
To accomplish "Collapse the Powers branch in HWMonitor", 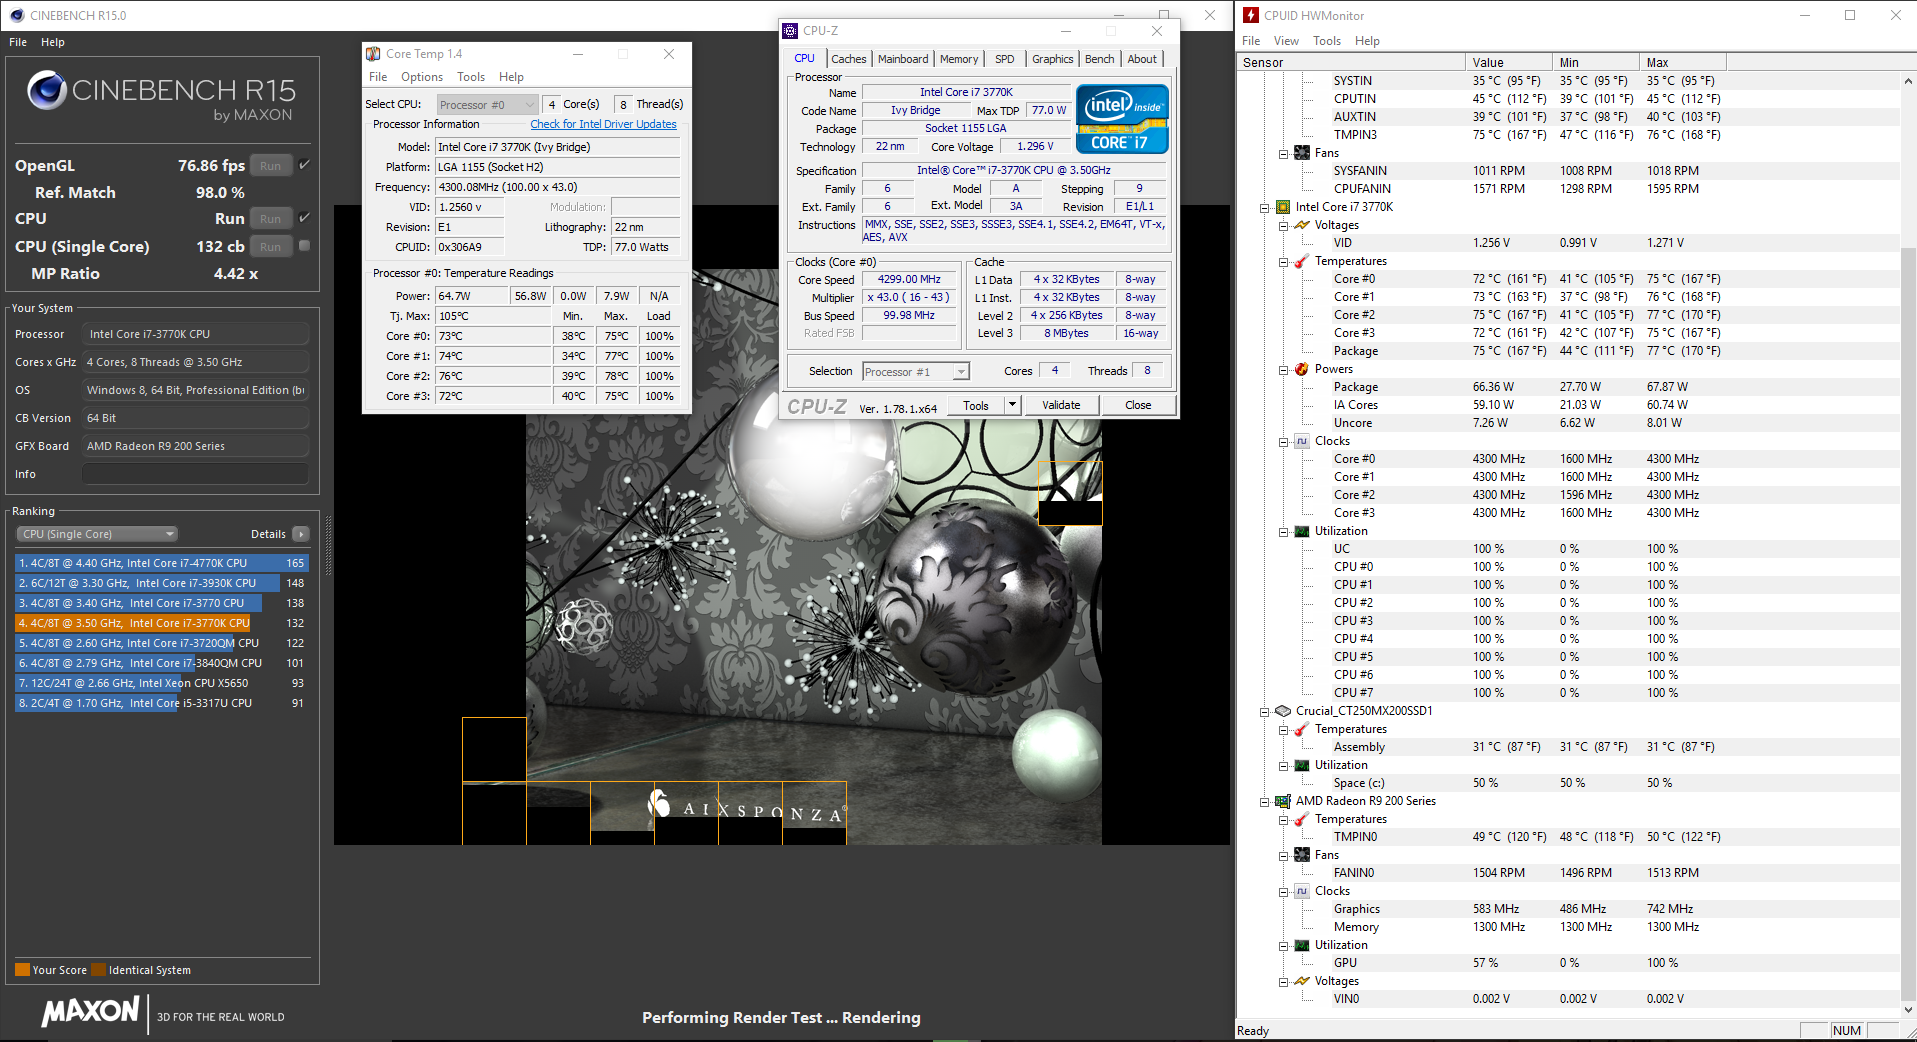I will [x=1283, y=370].
